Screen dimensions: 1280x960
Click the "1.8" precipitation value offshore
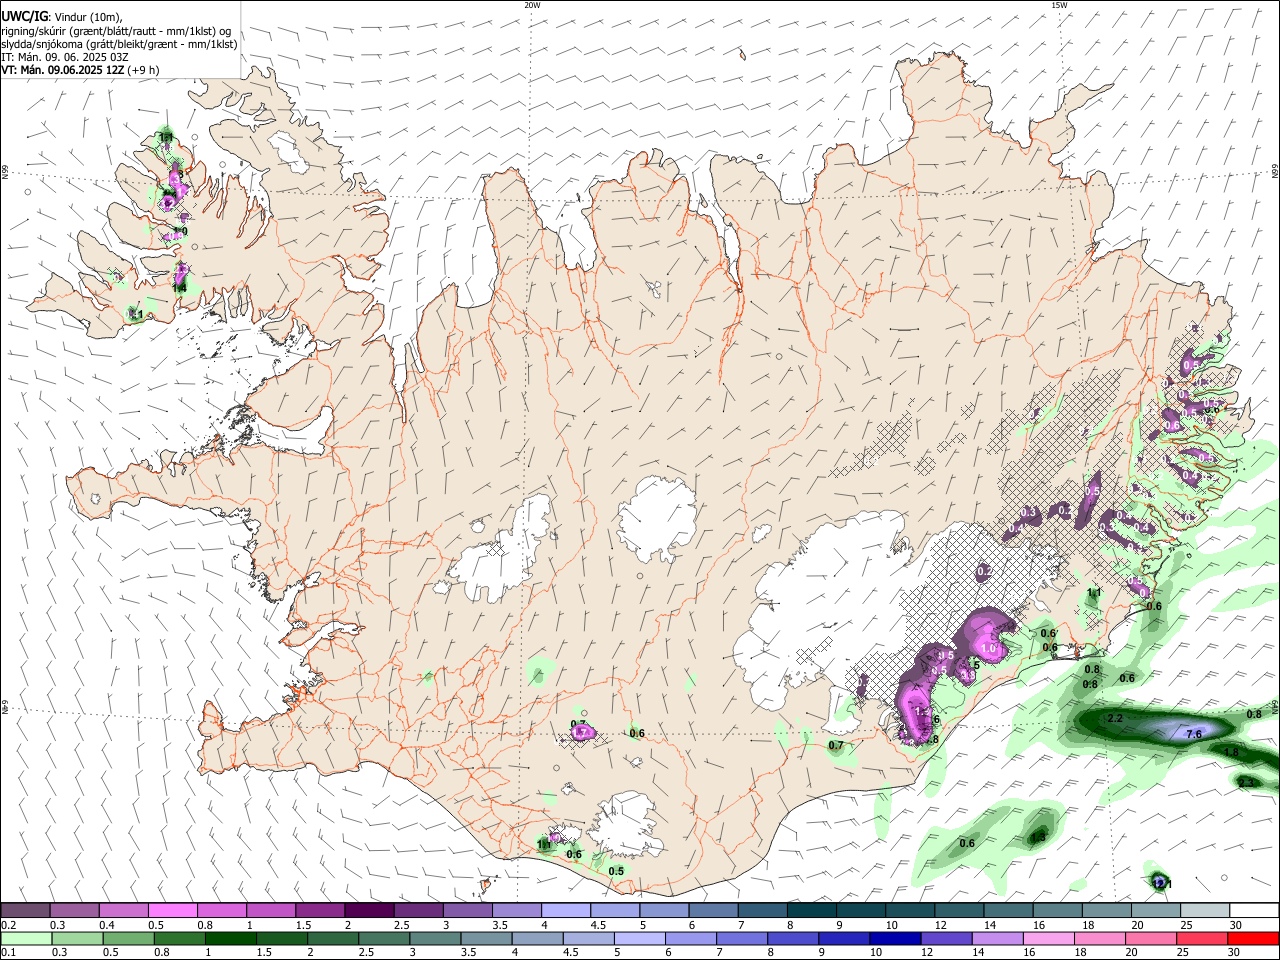(x=1231, y=752)
